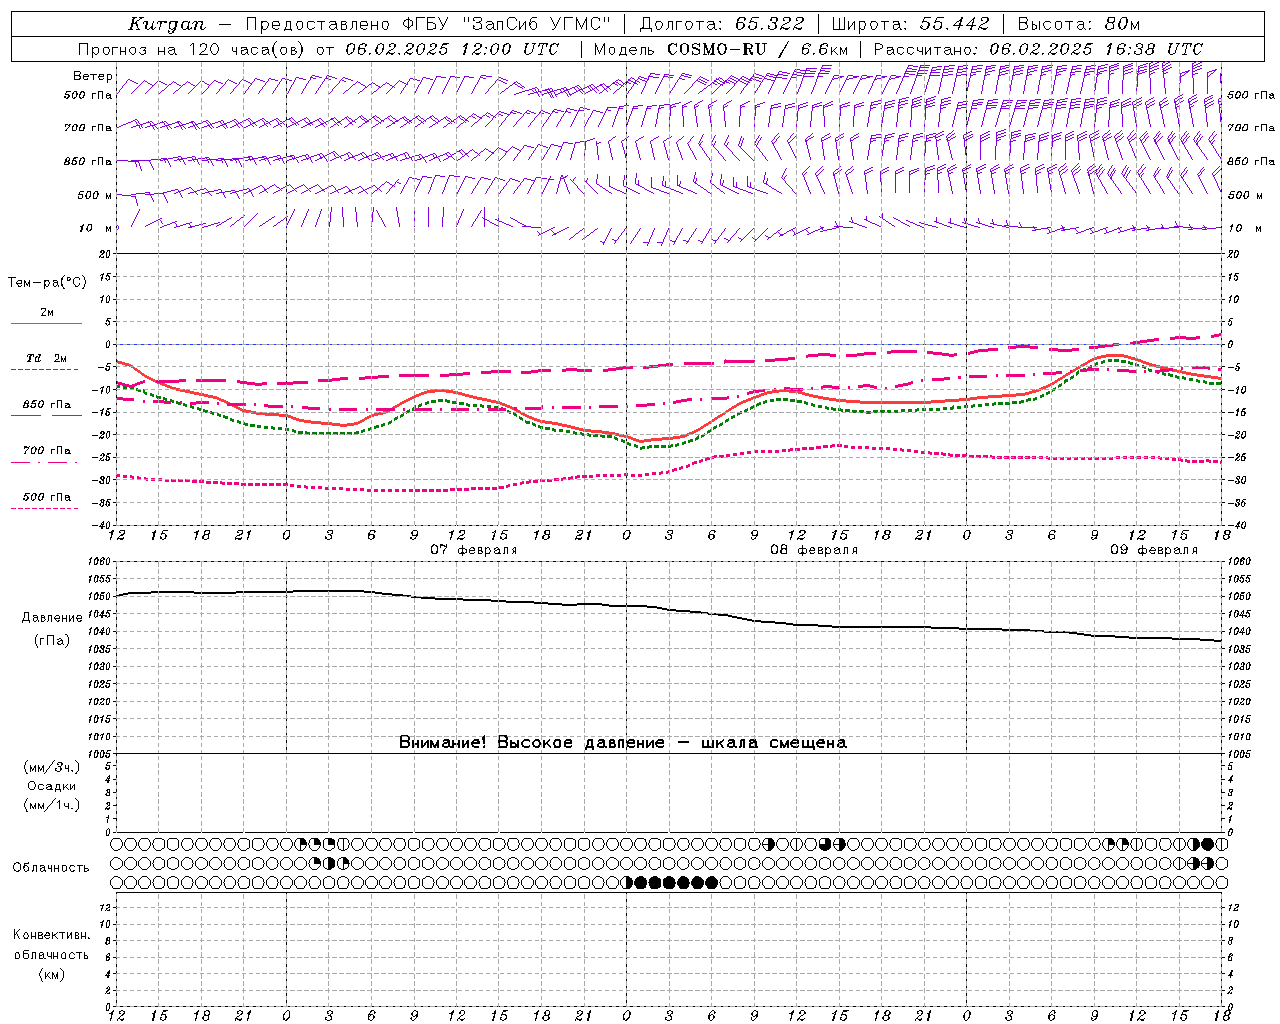Click the Td 2м dew point legend entry
Image resolution: width=1280 pixels, height=1024 pixels.
(x=46, y=358)
